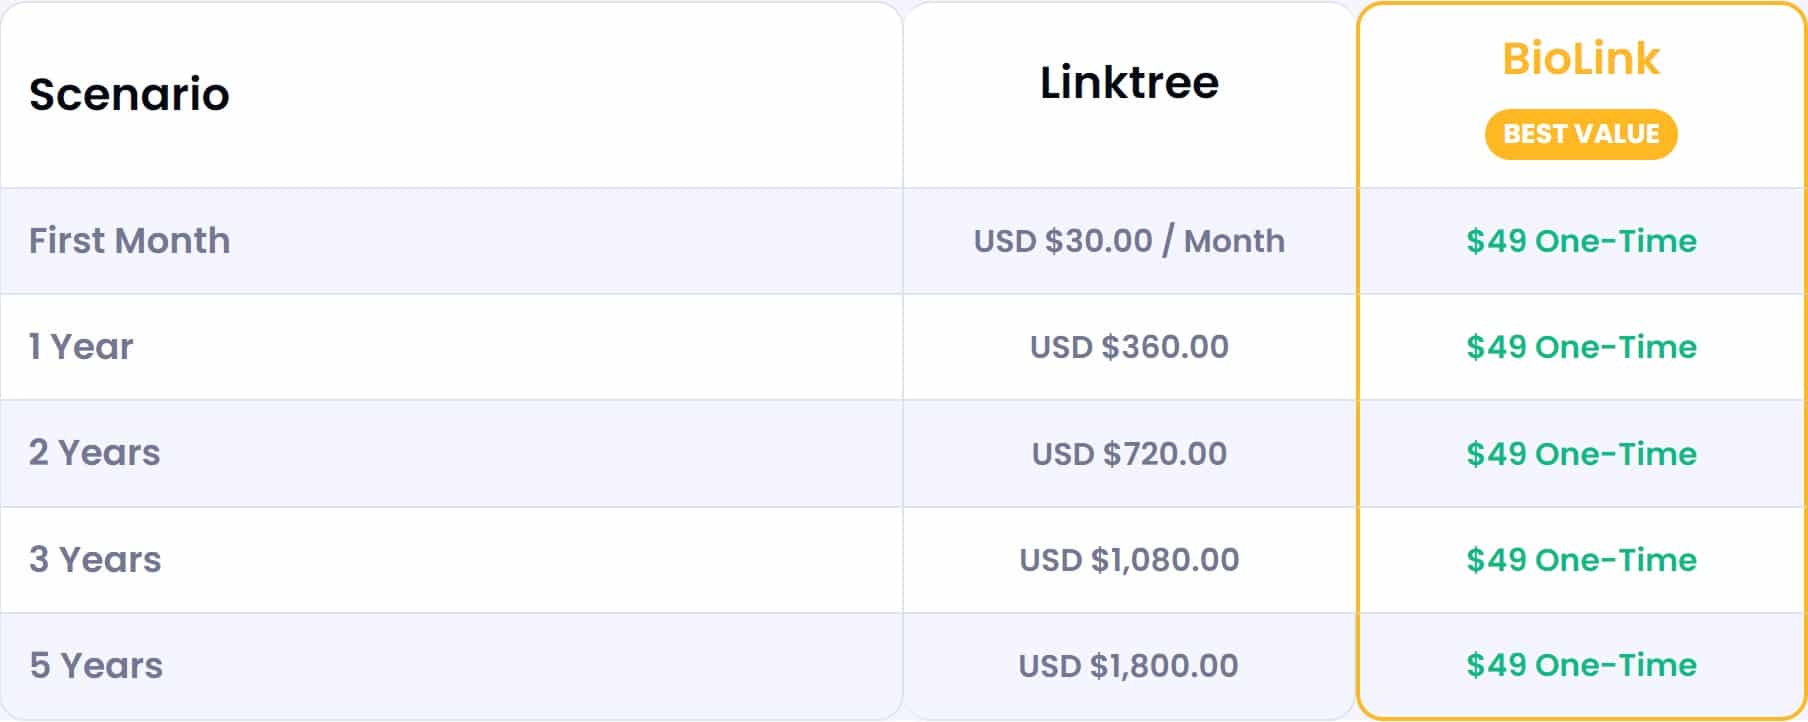Viewport: 1808px width, 722px height.
Task: Select the USD $1,080.00 cell
Action: (x=1129, y=560)
